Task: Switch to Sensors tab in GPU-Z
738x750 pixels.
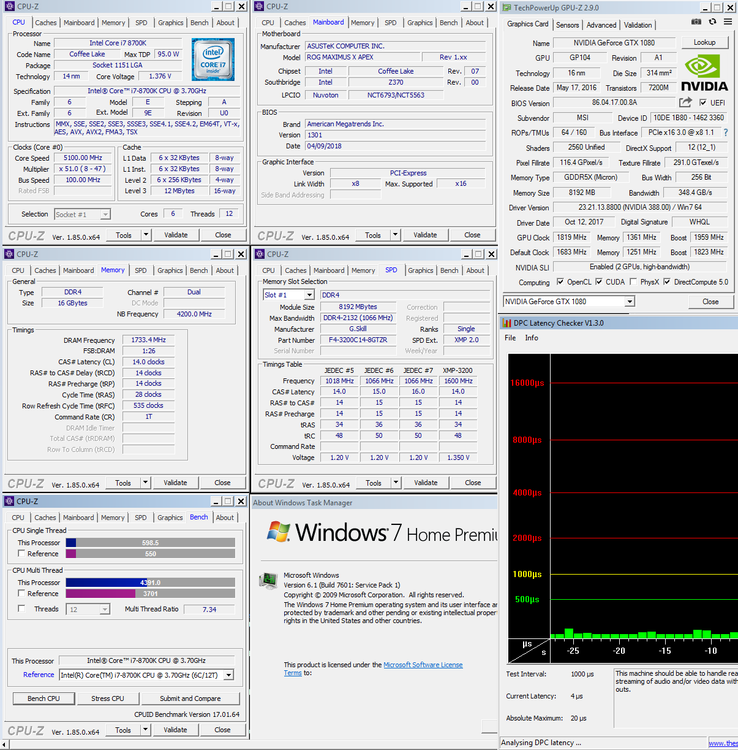Action: pyautogui.click(x=567, y=25)
